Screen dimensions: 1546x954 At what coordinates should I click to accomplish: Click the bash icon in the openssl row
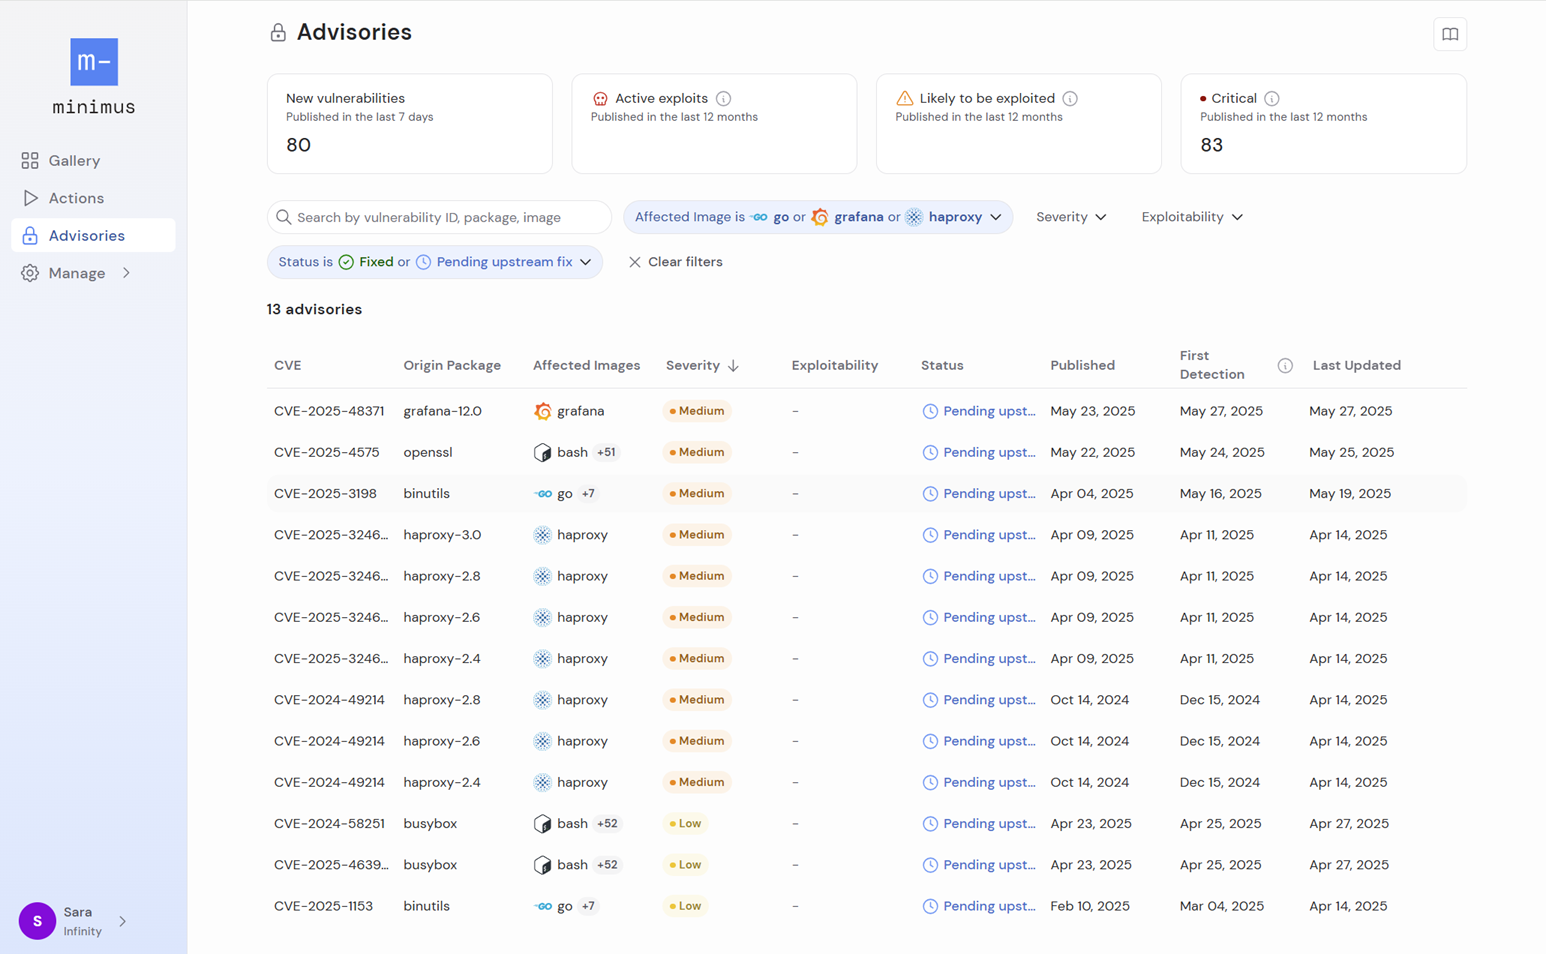tap(542, 452)
